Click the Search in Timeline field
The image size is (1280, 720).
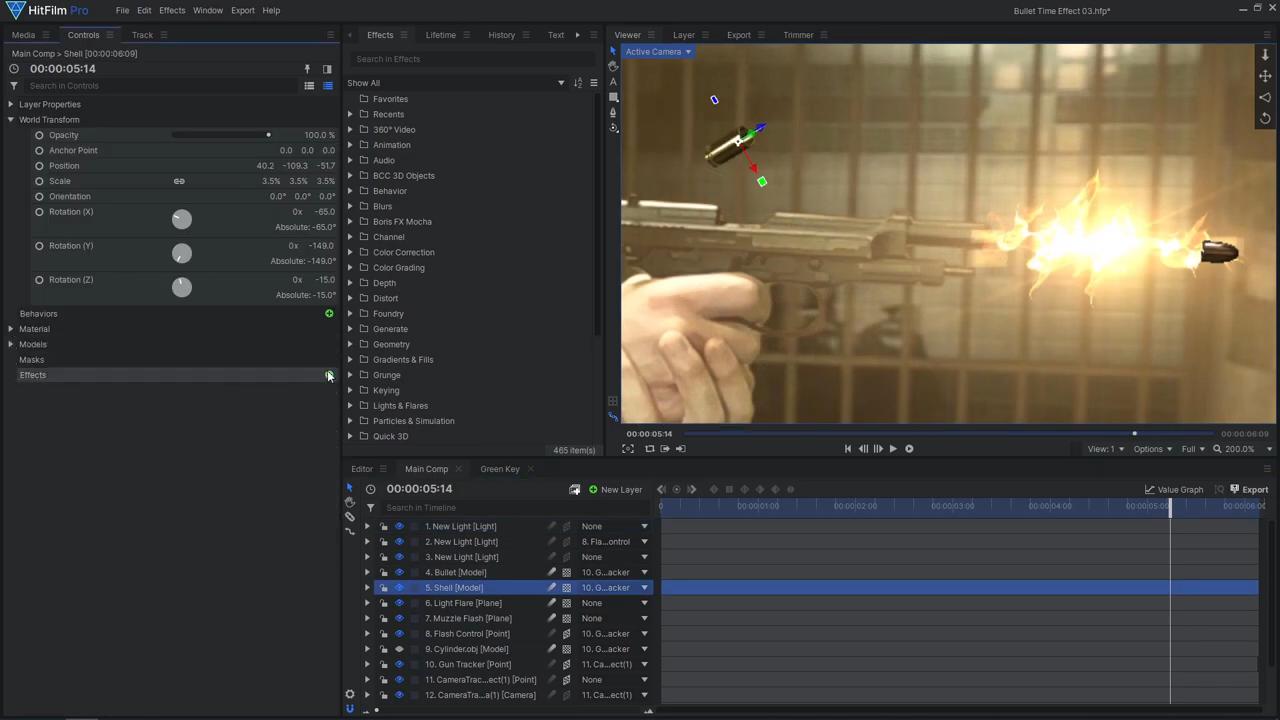click(515, 508)
